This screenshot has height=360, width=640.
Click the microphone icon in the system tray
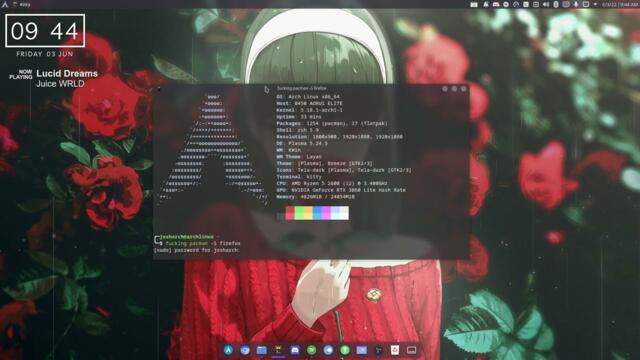pos(576,4)
